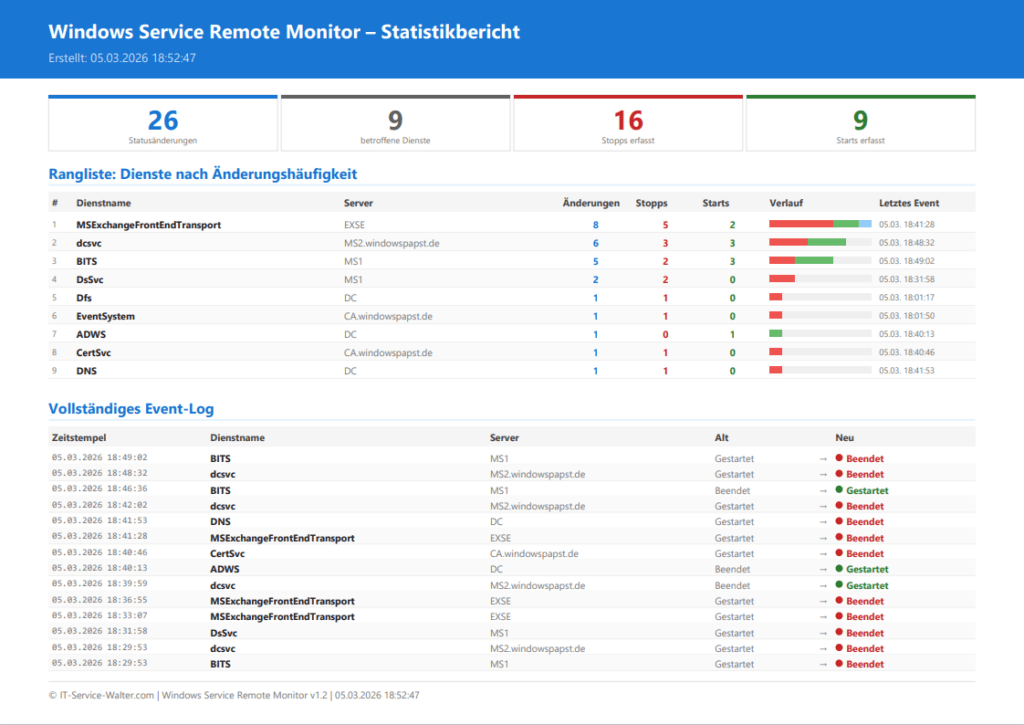
Task: Click the red Beendet dot for dcsvc at 18:48:32
Action: point(839,474)
